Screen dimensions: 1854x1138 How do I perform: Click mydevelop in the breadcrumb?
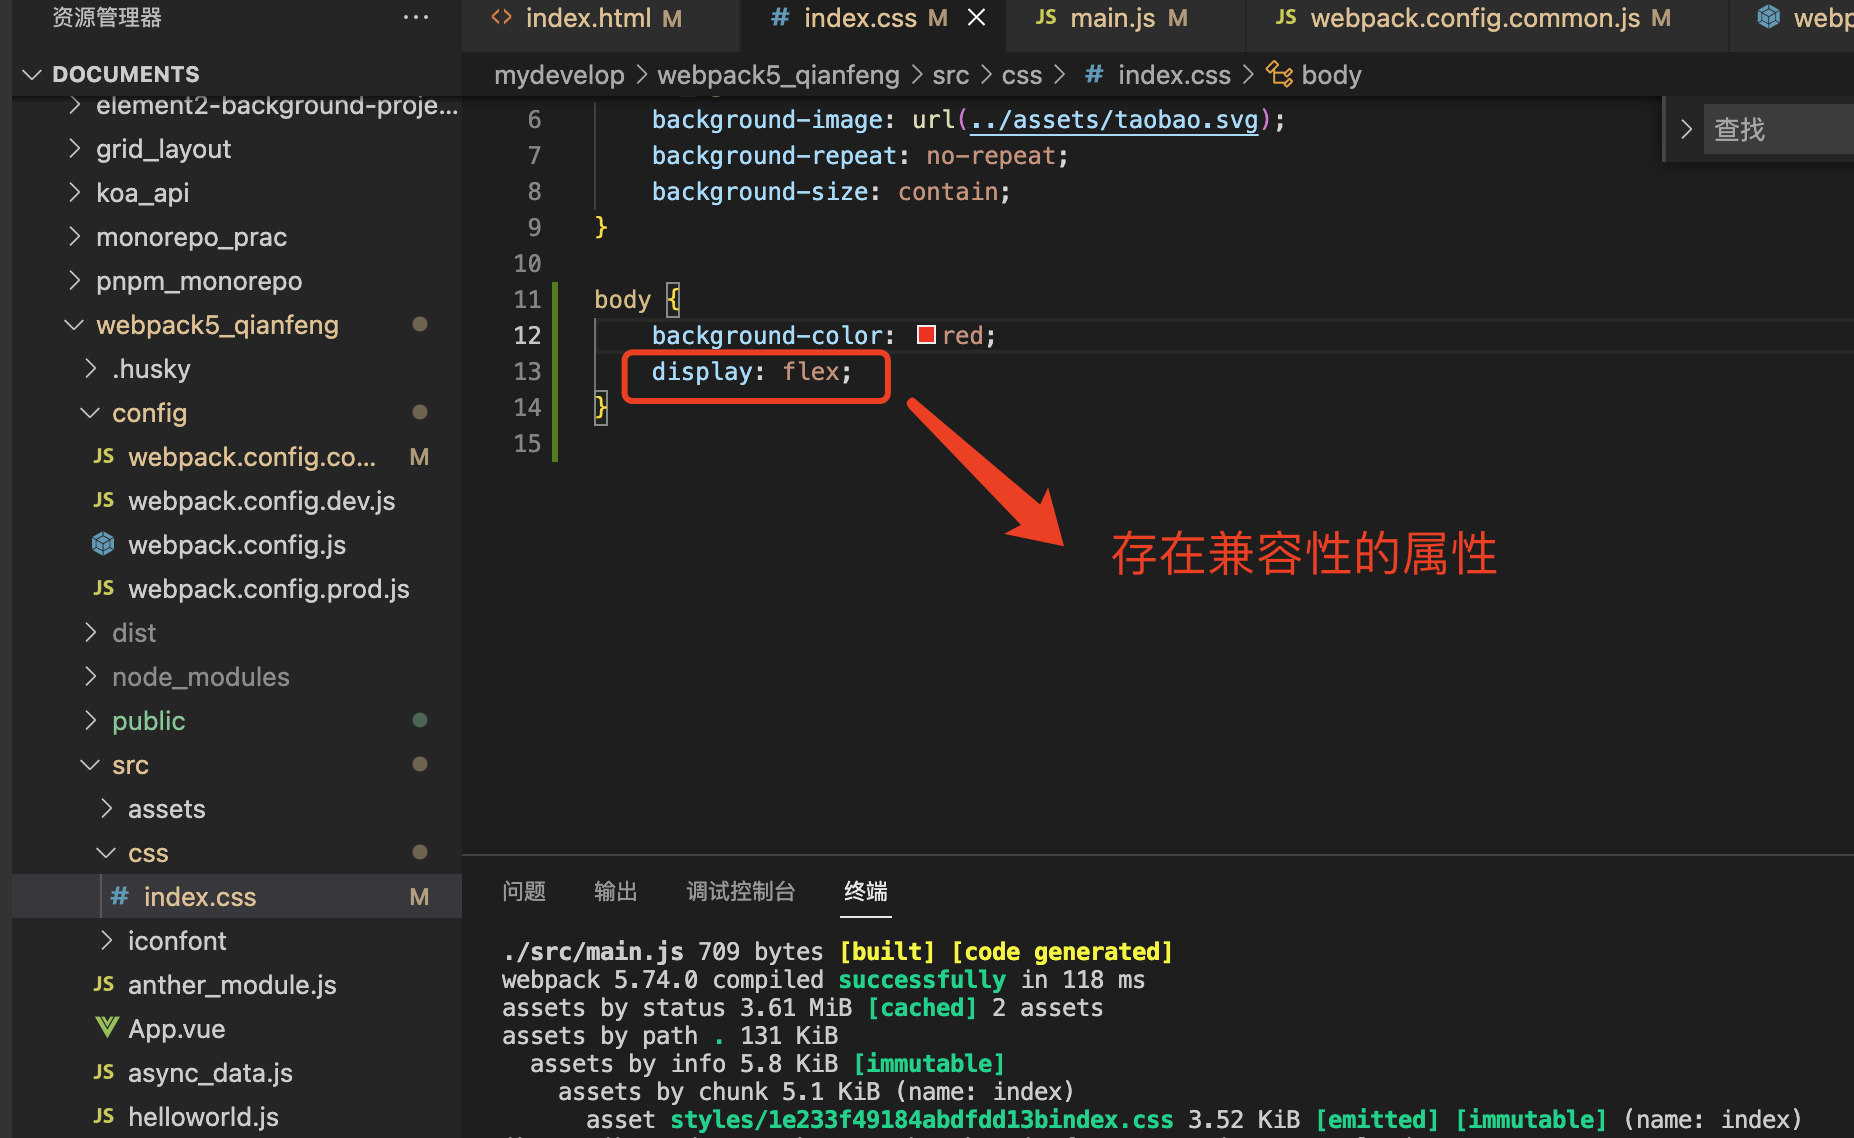pyautogui.click(x=559, y=75)
